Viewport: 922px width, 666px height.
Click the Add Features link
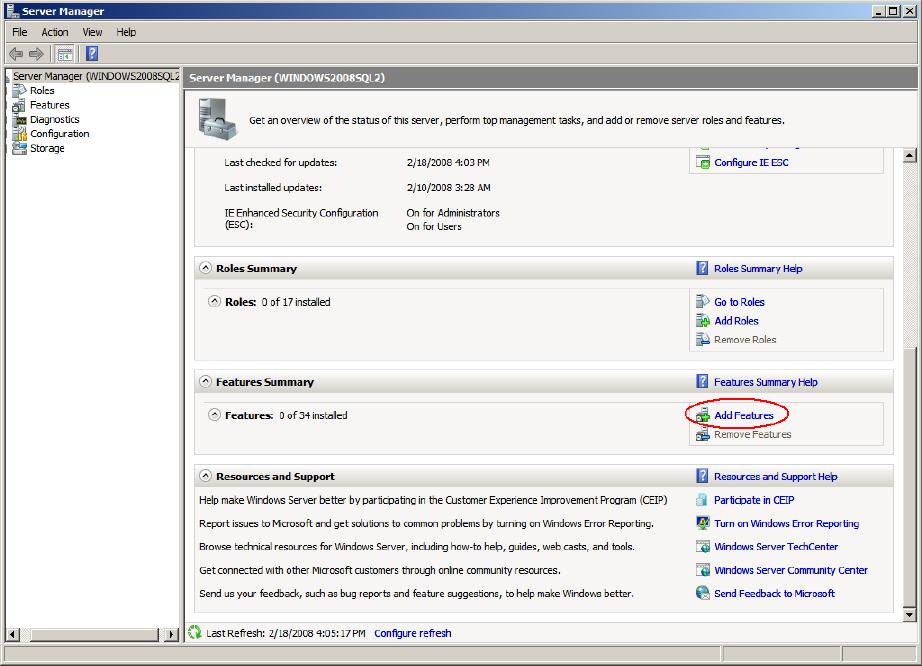(x=744, y=416)
